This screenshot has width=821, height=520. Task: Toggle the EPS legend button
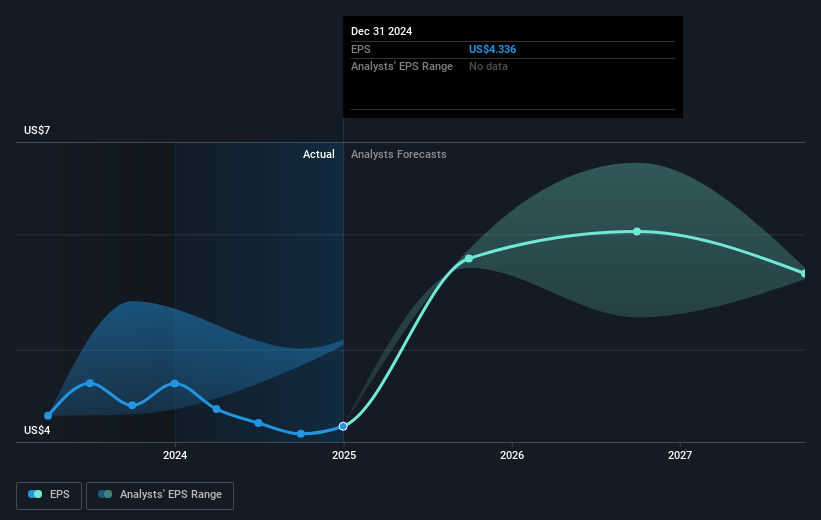point(49,495)
